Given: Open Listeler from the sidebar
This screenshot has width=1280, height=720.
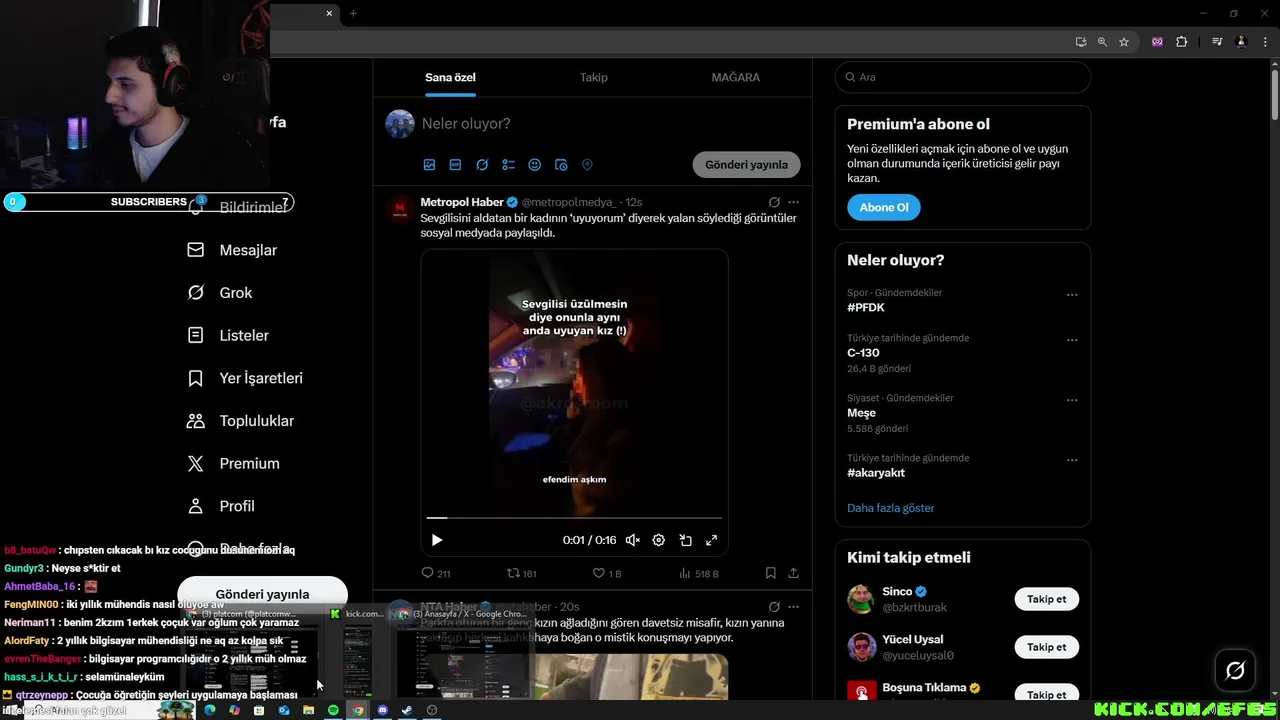Looking at the screenshot, I should [x=228, y=336].
